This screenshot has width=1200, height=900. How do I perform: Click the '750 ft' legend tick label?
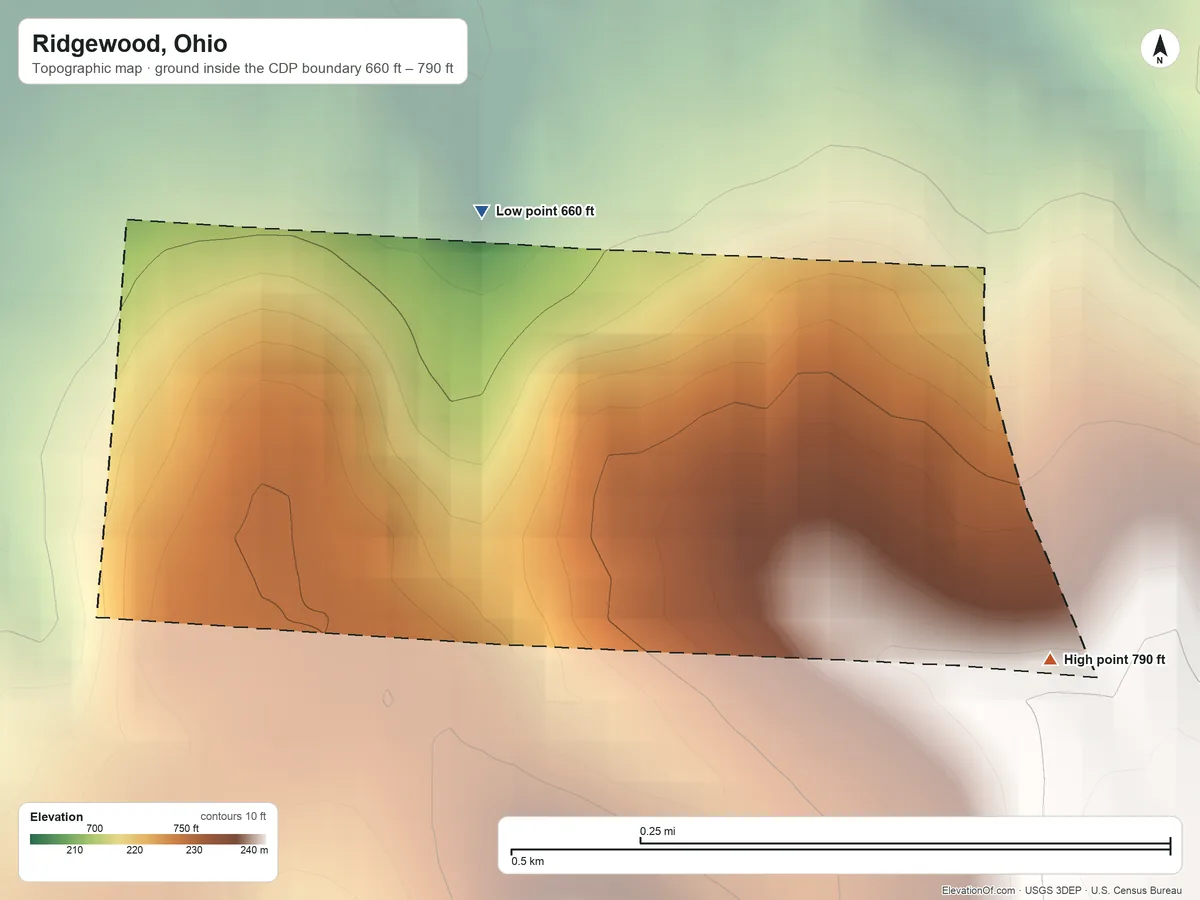pos(186,828)
